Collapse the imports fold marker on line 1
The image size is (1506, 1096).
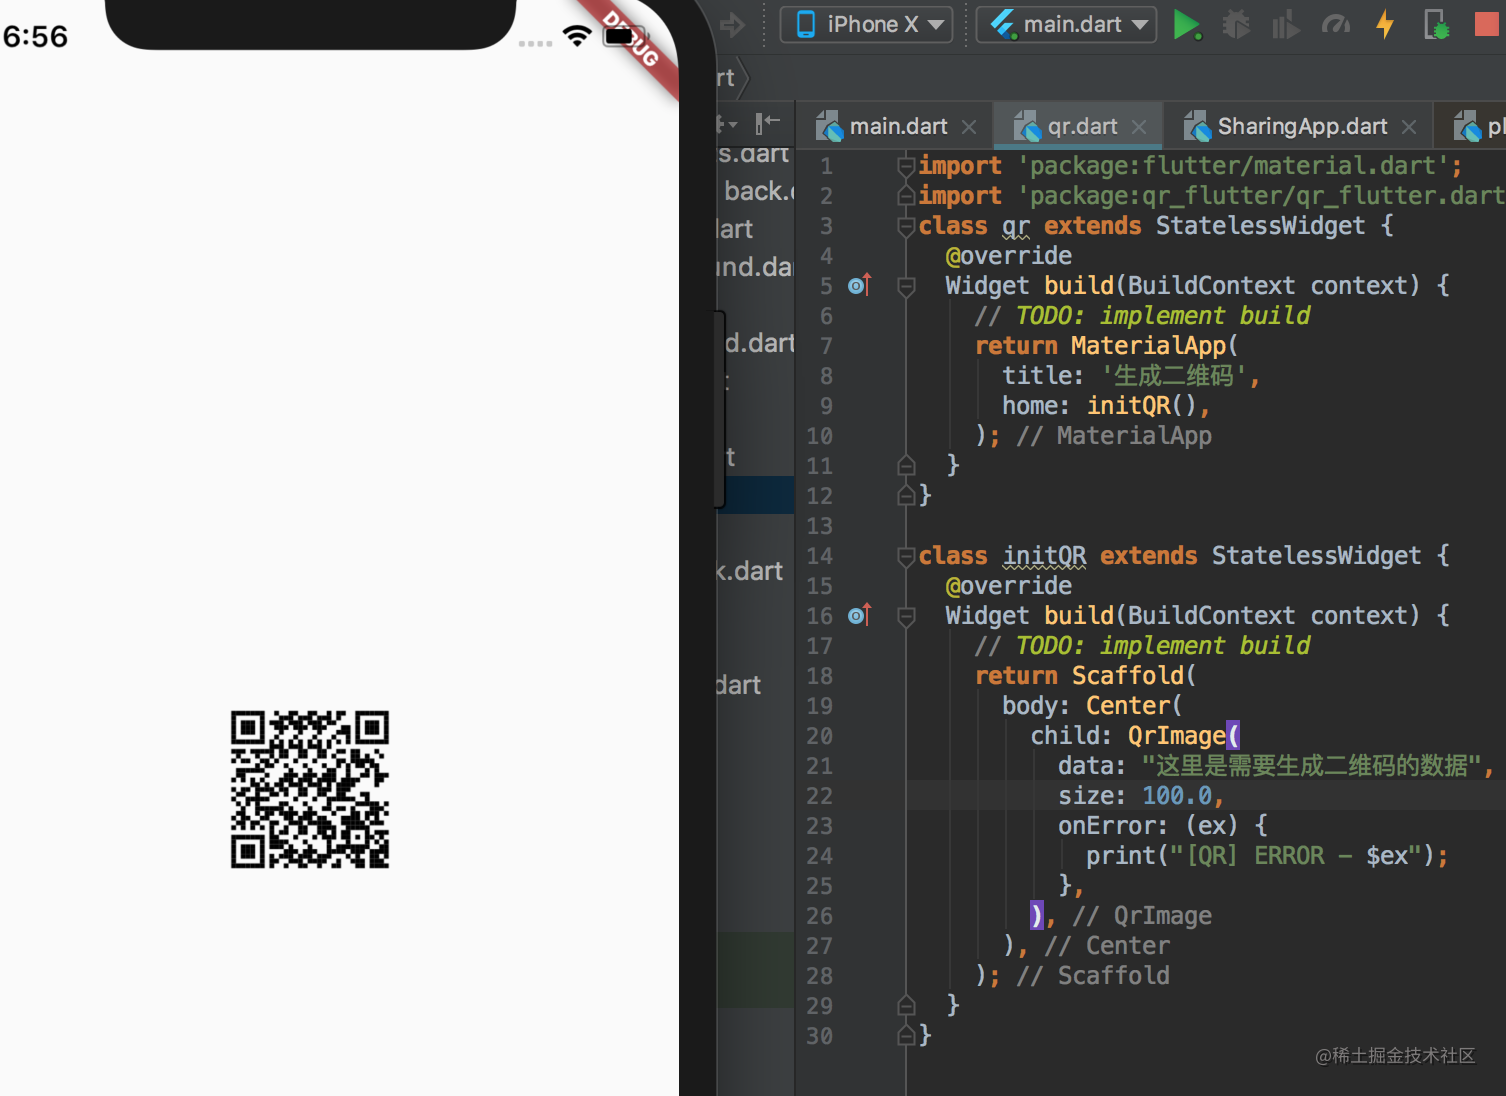[x=906, y=166]
